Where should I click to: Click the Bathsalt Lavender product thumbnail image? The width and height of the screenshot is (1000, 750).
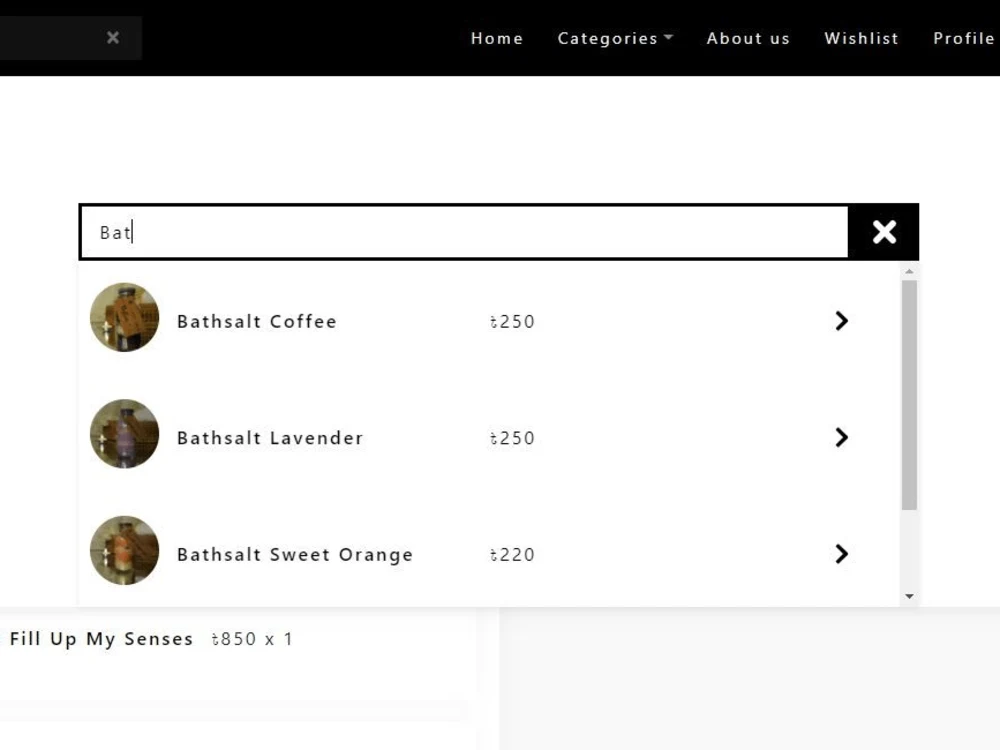(124, 434)
